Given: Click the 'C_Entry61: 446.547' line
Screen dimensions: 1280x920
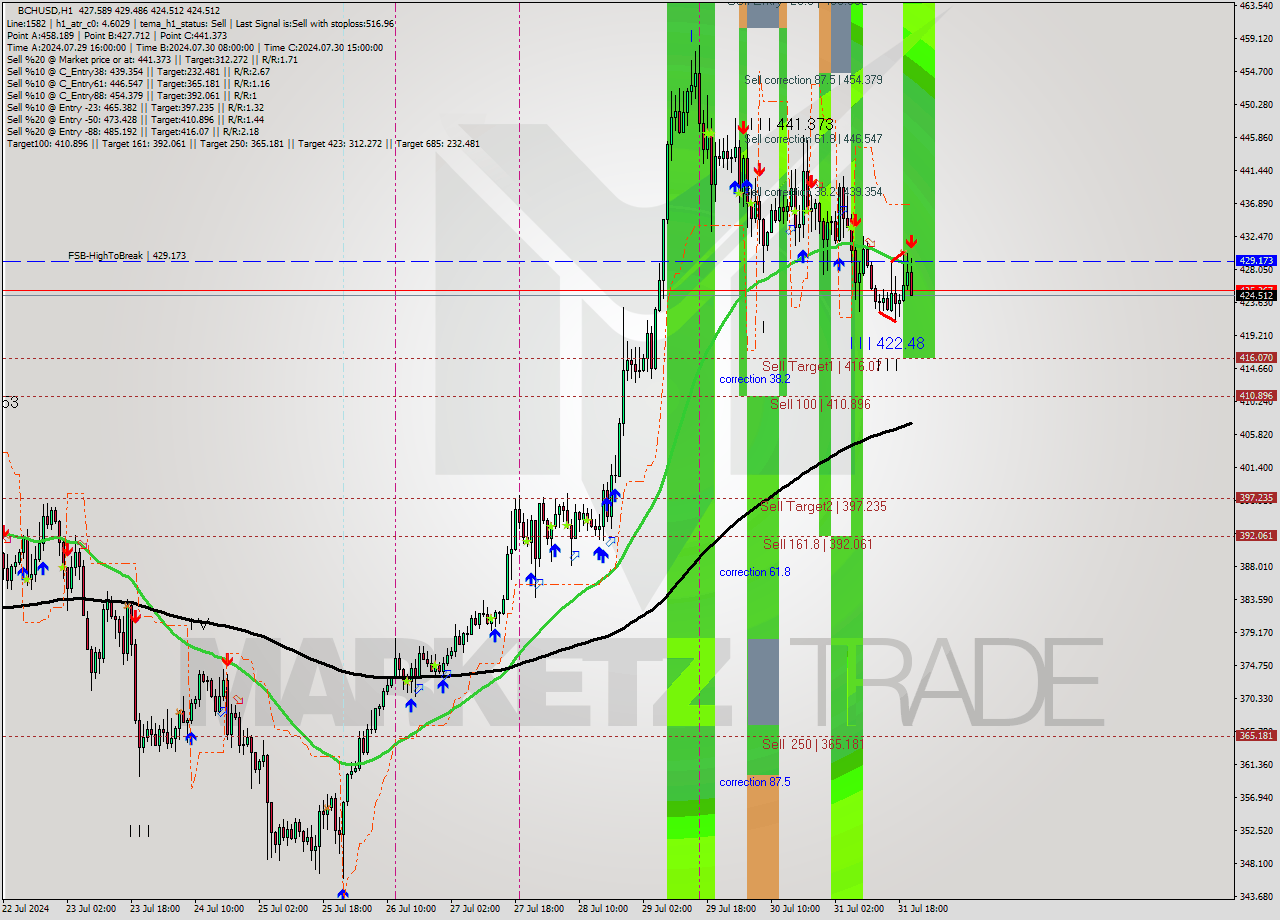Looking at the screenshot, I should (x=140, y=83).
